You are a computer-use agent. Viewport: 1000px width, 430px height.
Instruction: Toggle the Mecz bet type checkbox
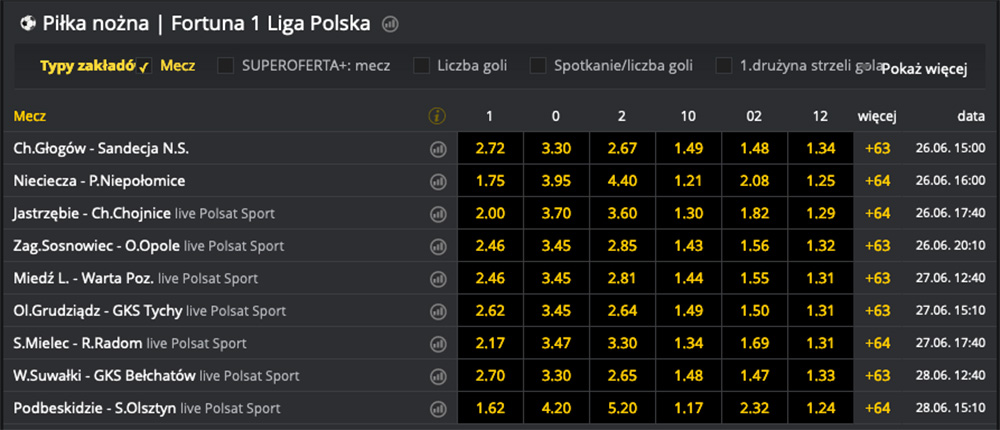(x=144, y=66)
